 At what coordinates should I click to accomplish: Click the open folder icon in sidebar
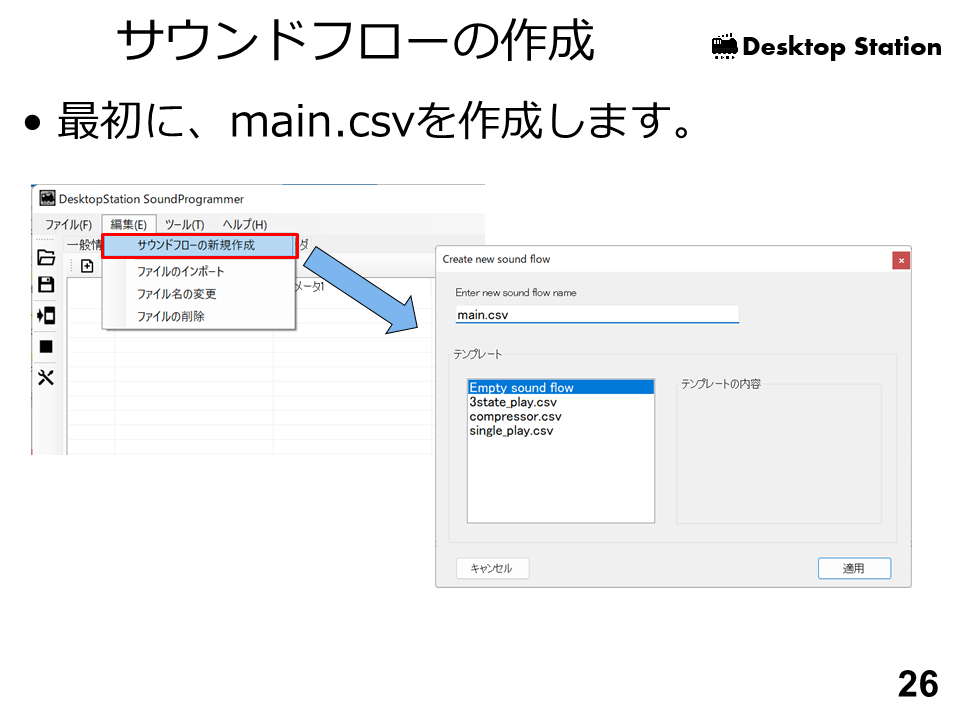coord(46,257)
